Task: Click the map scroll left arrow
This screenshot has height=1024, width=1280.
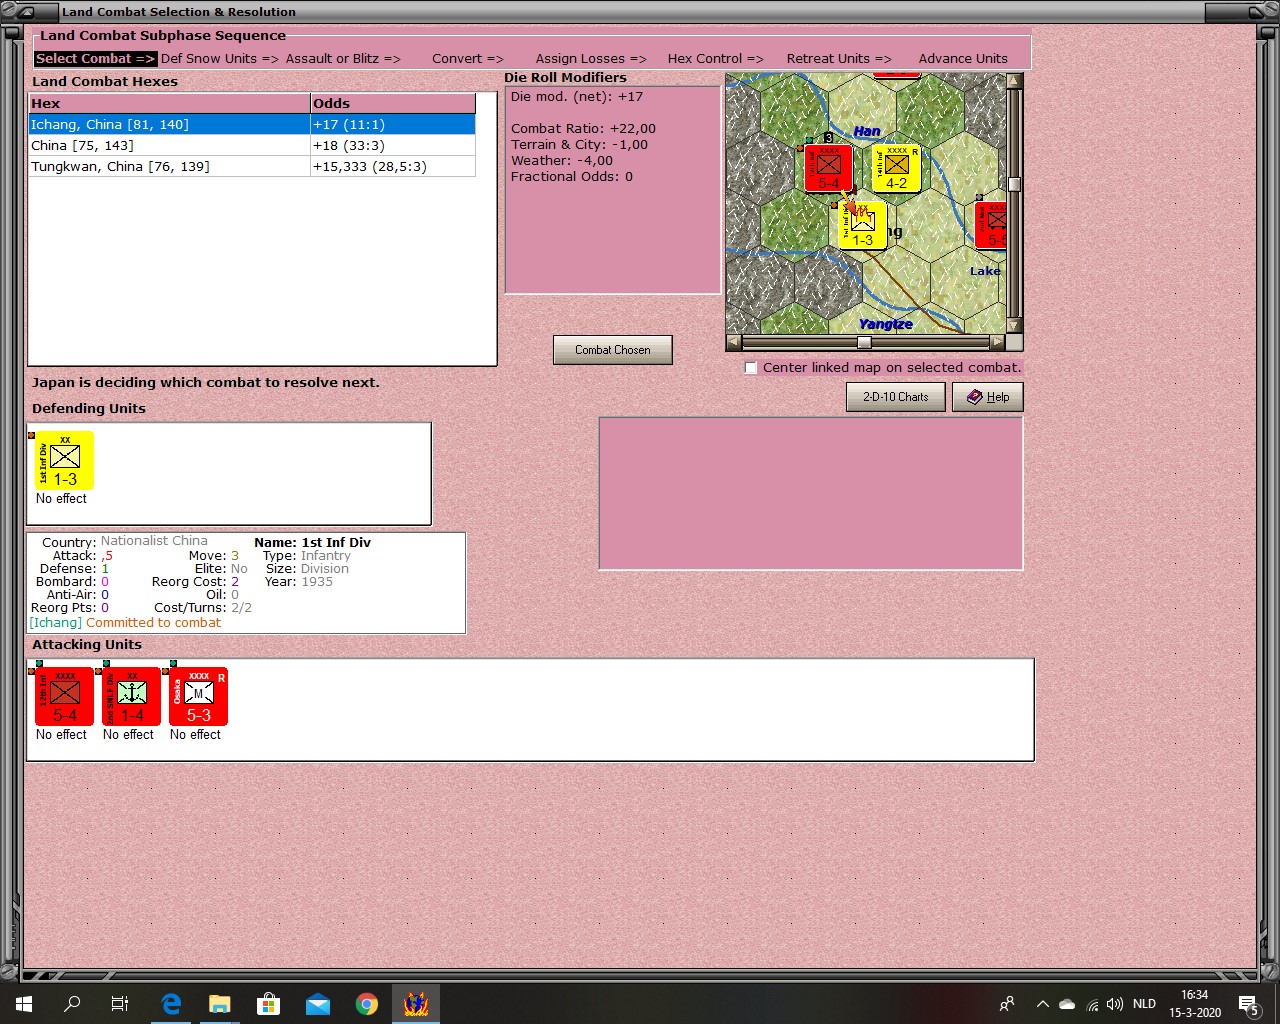Action: pos(734,342)
